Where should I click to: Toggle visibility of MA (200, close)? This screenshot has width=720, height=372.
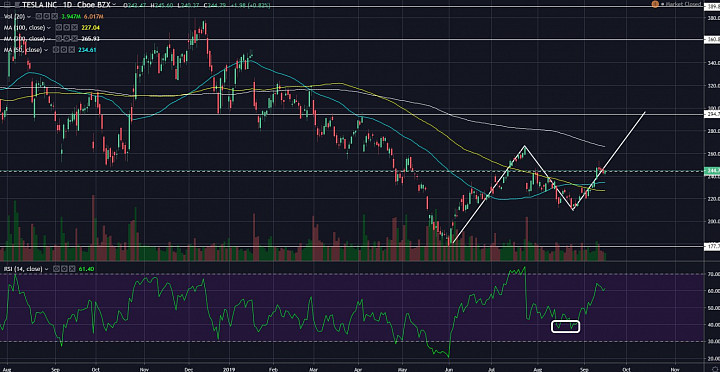click(x=59, y=39)
